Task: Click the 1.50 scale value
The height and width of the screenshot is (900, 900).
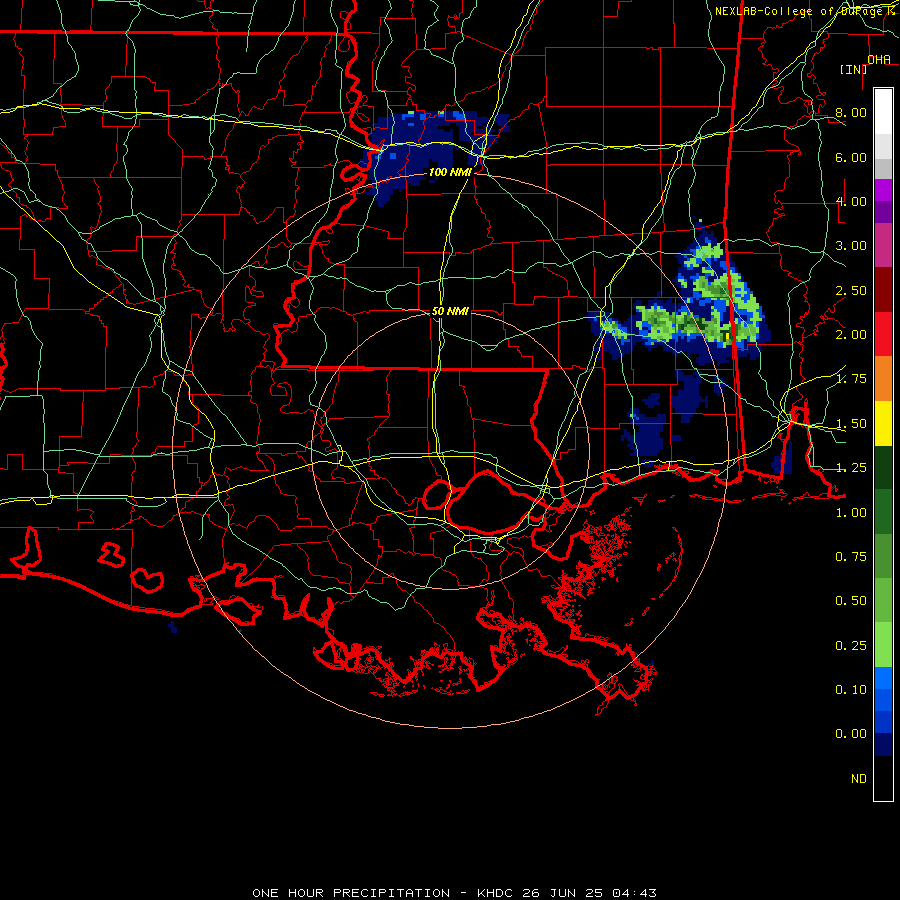Action: click(x=851, y=424)
